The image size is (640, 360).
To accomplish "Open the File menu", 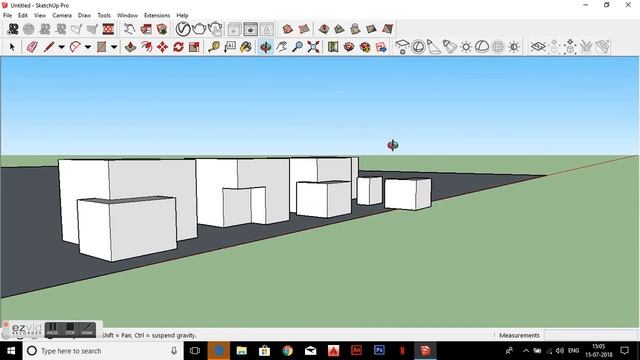I will 7,15.
